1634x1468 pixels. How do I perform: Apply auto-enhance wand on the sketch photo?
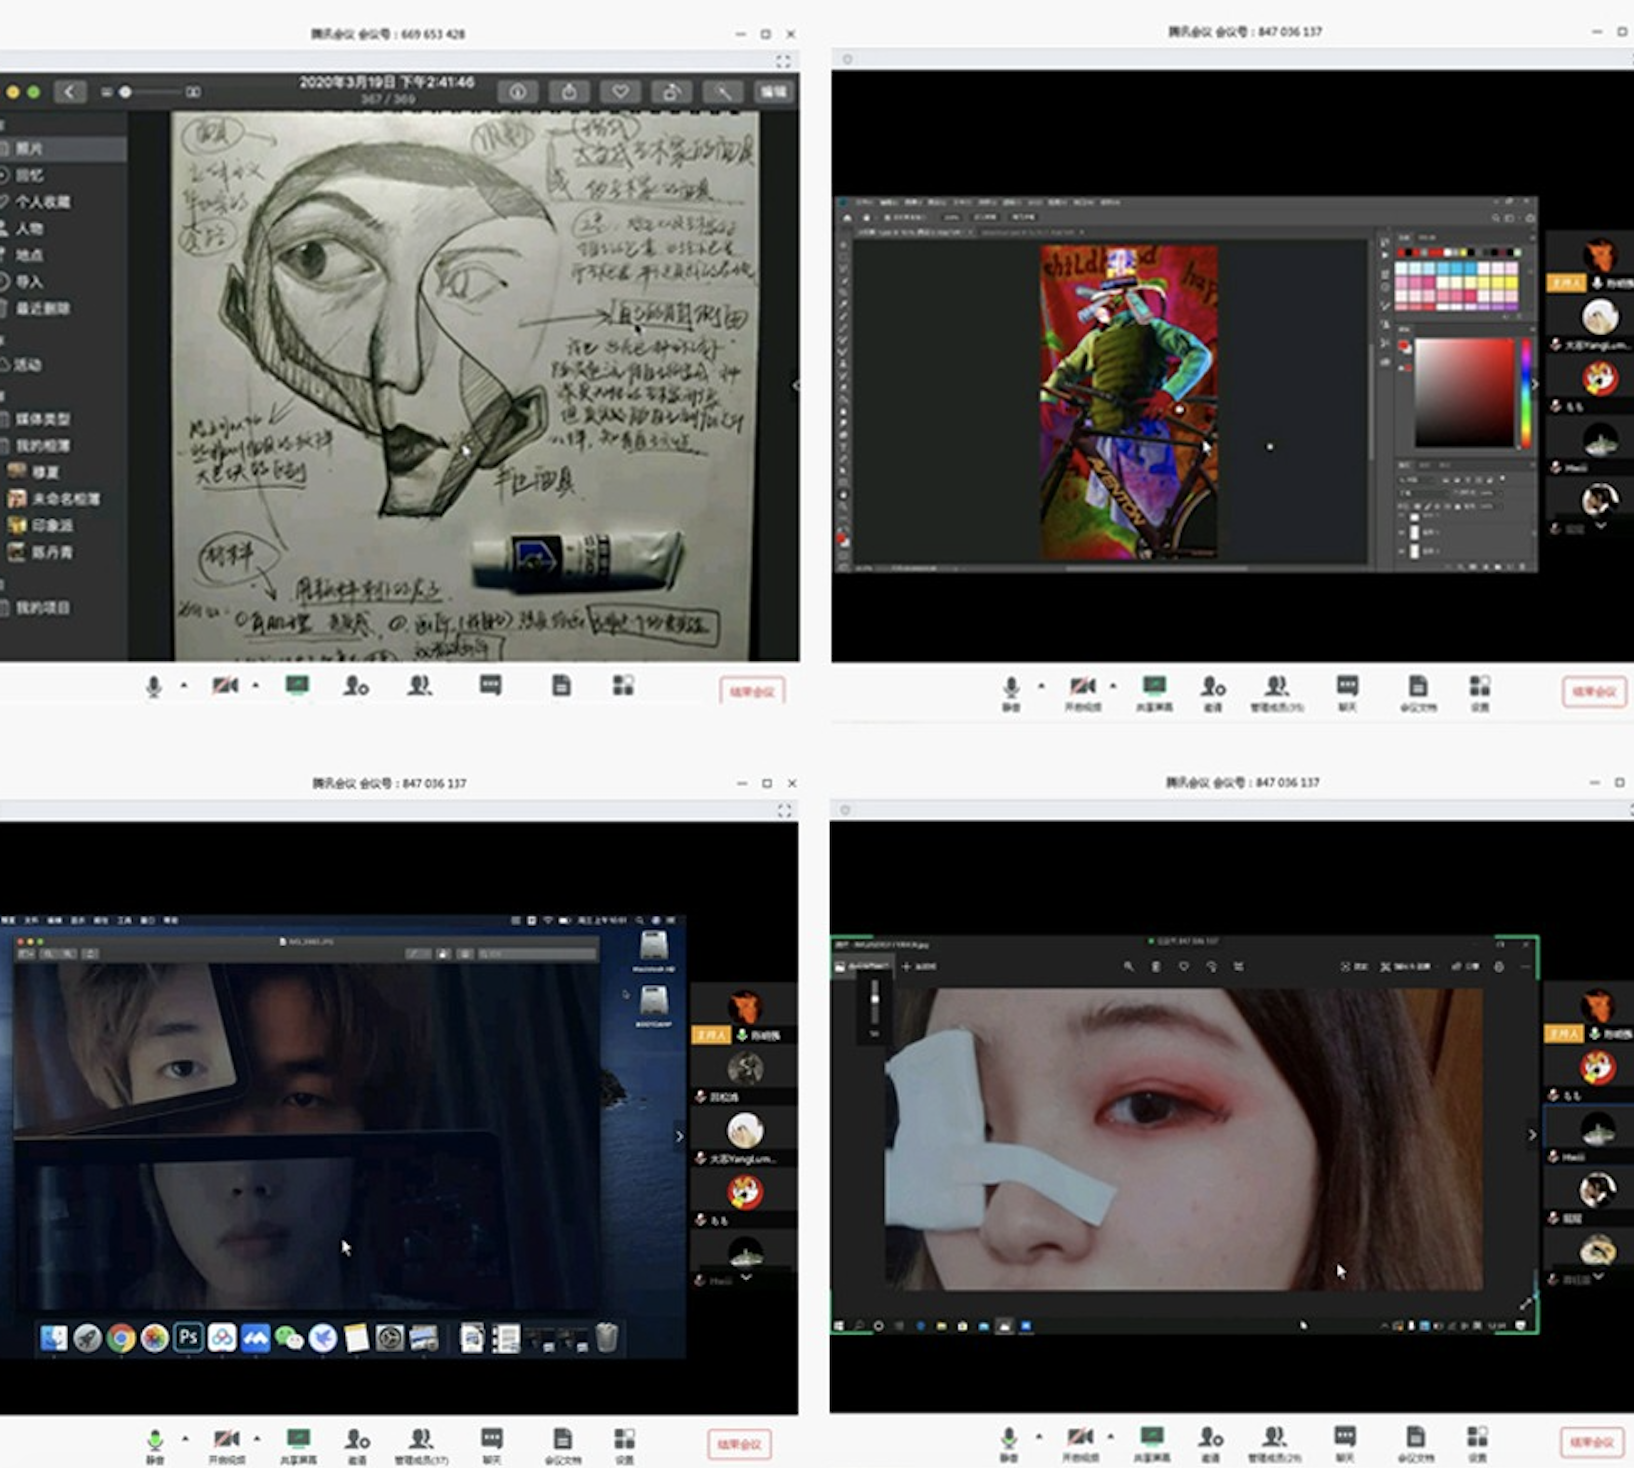click(x=722, y=92)
